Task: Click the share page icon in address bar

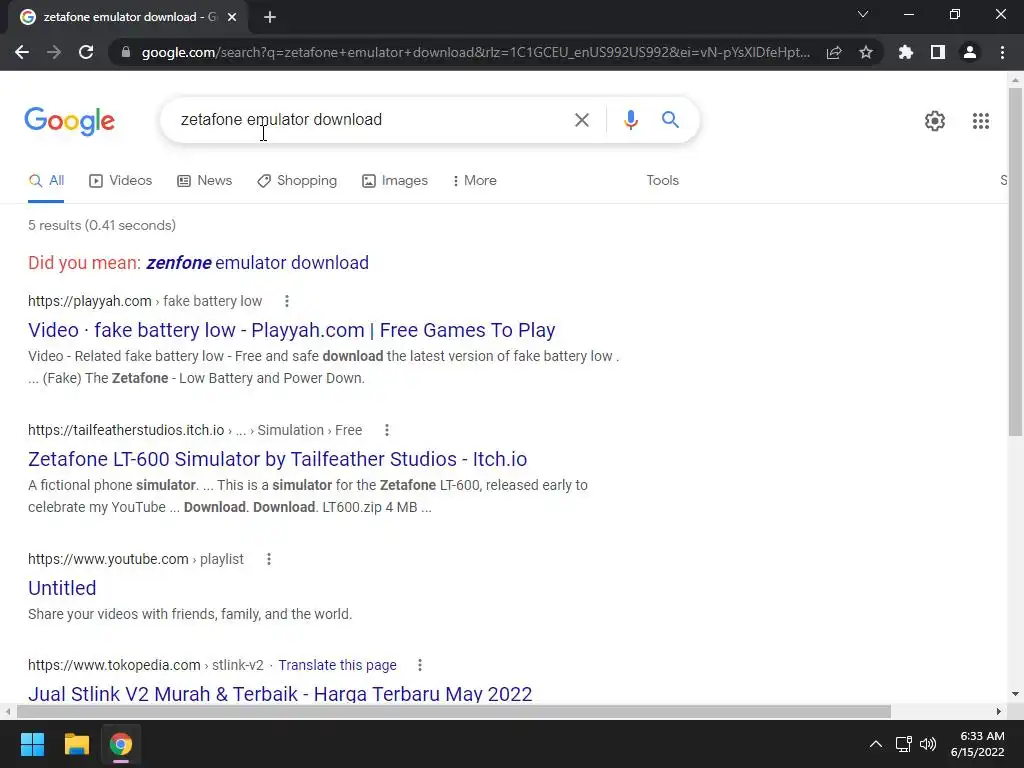Action: (834, 52)
